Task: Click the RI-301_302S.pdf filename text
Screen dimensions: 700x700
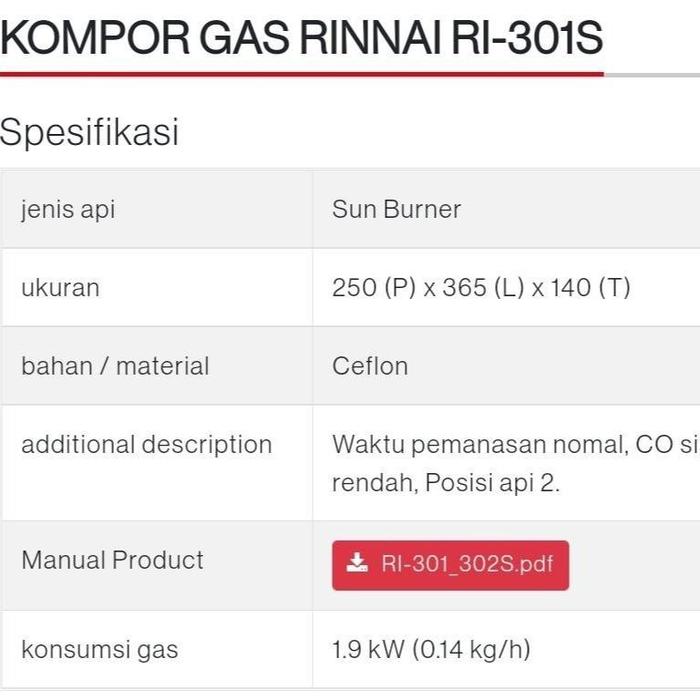Action: coord(467,563)
